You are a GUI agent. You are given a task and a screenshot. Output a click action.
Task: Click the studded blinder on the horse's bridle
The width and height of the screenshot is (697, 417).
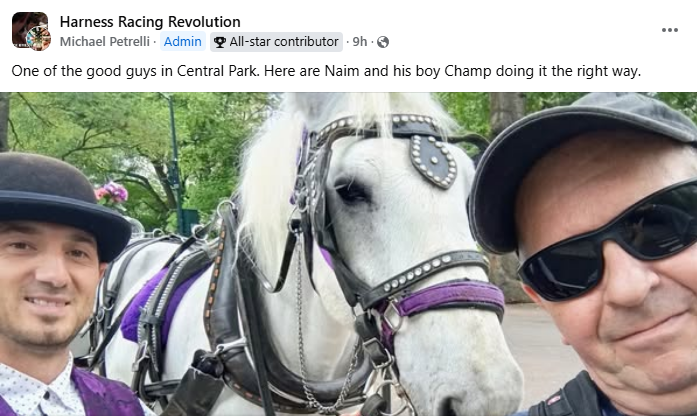point(433,161)
